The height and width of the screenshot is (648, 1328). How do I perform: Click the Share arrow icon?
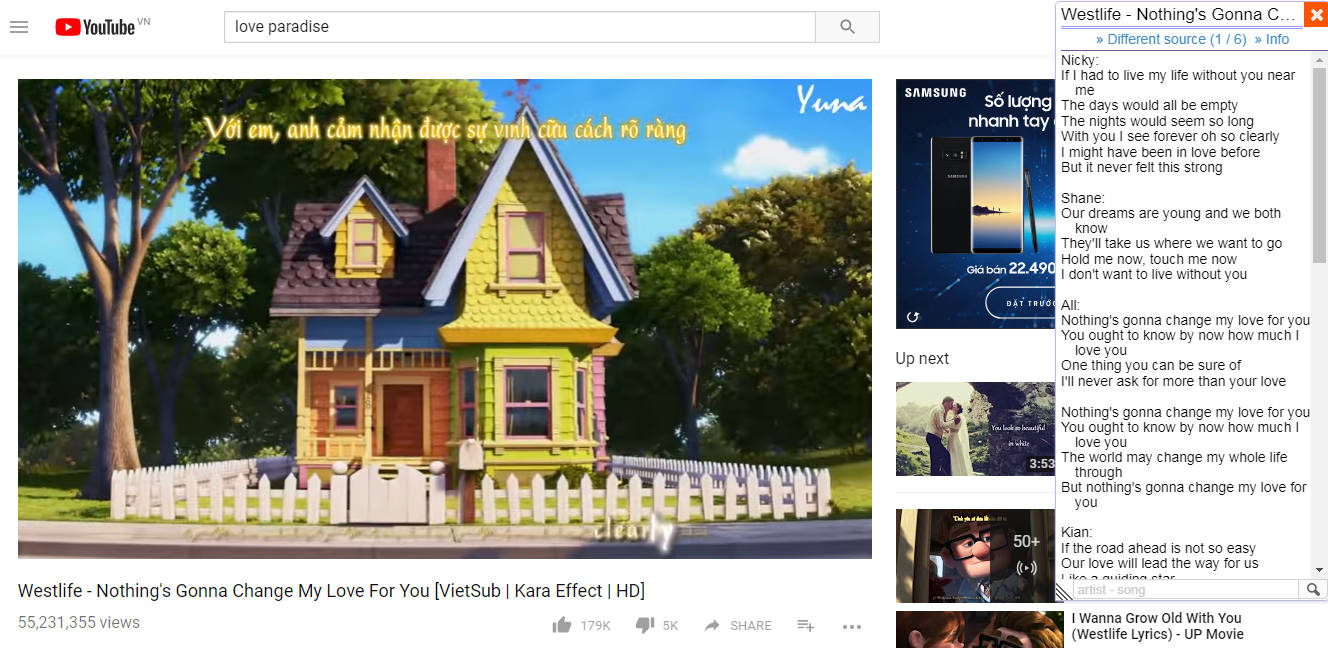(712, 625)
